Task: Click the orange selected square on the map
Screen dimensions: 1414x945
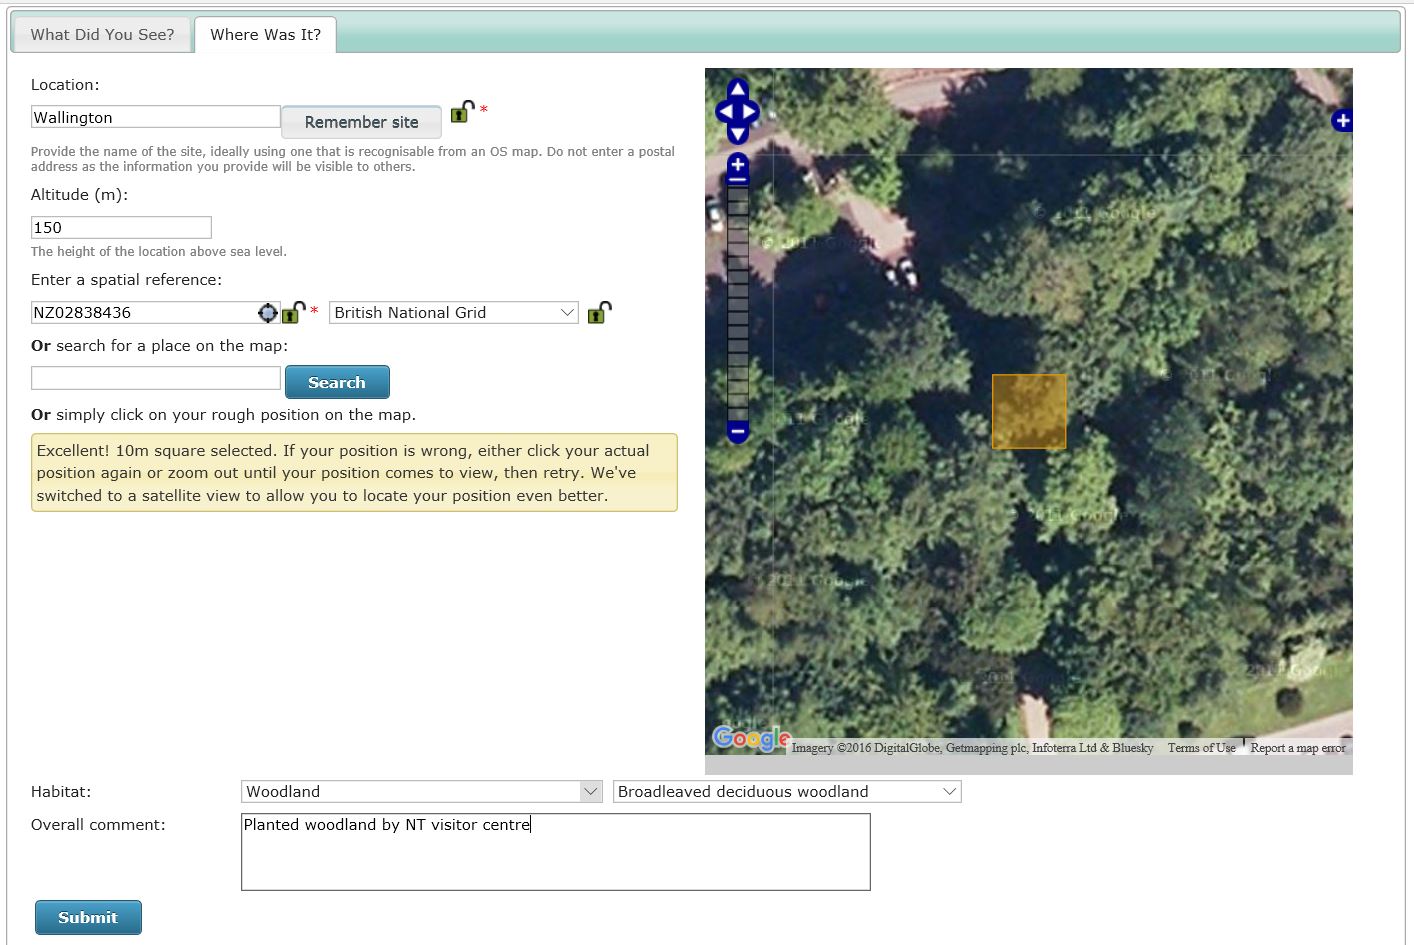Action: coord(1029,411)
